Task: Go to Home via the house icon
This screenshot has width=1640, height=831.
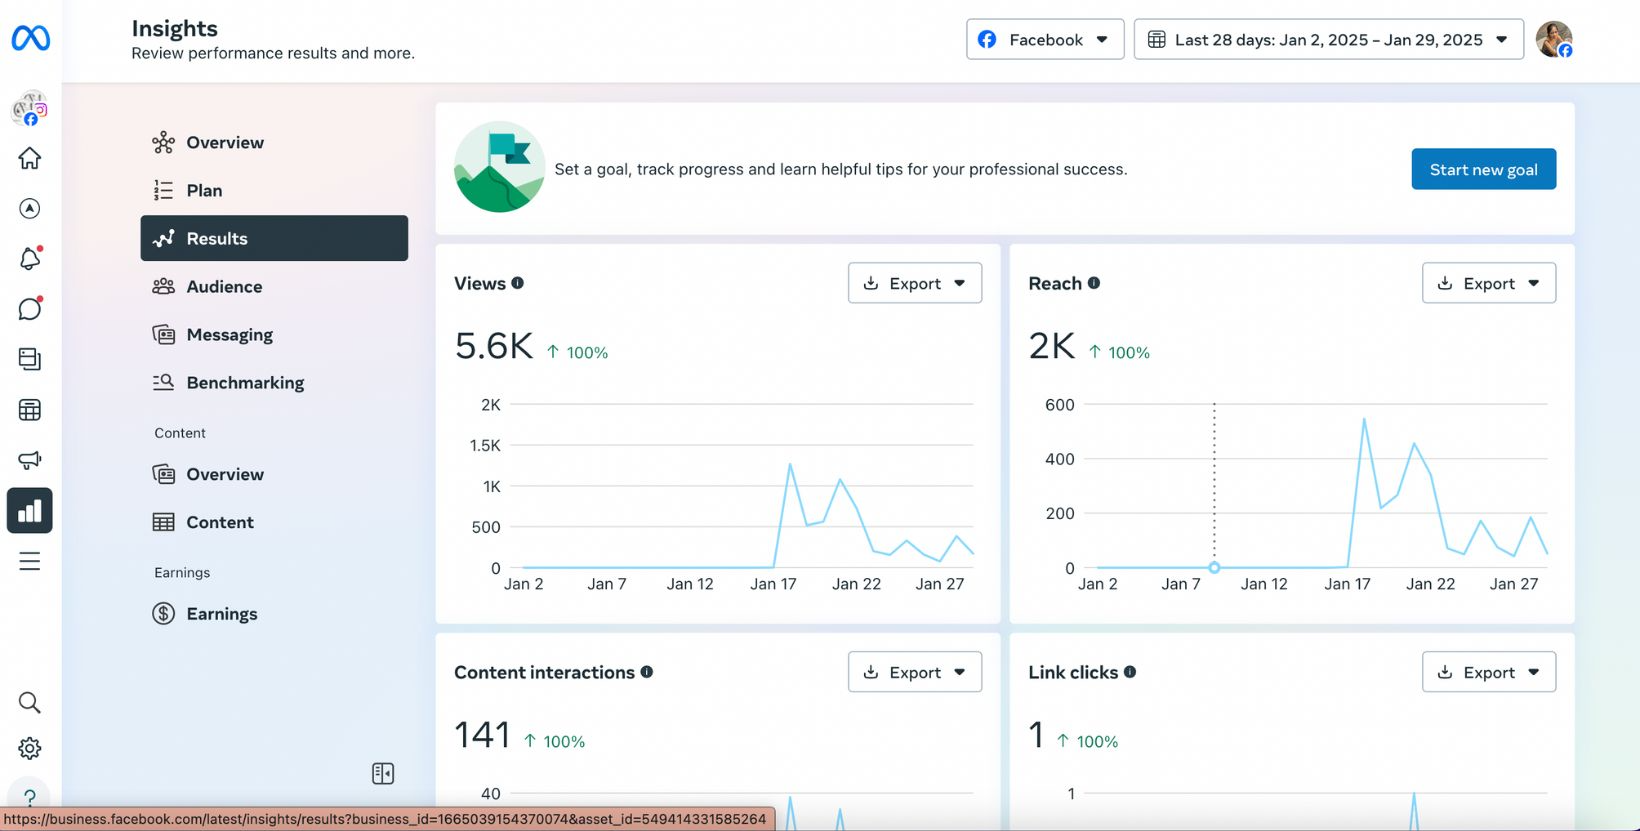Action: point(30,158)
